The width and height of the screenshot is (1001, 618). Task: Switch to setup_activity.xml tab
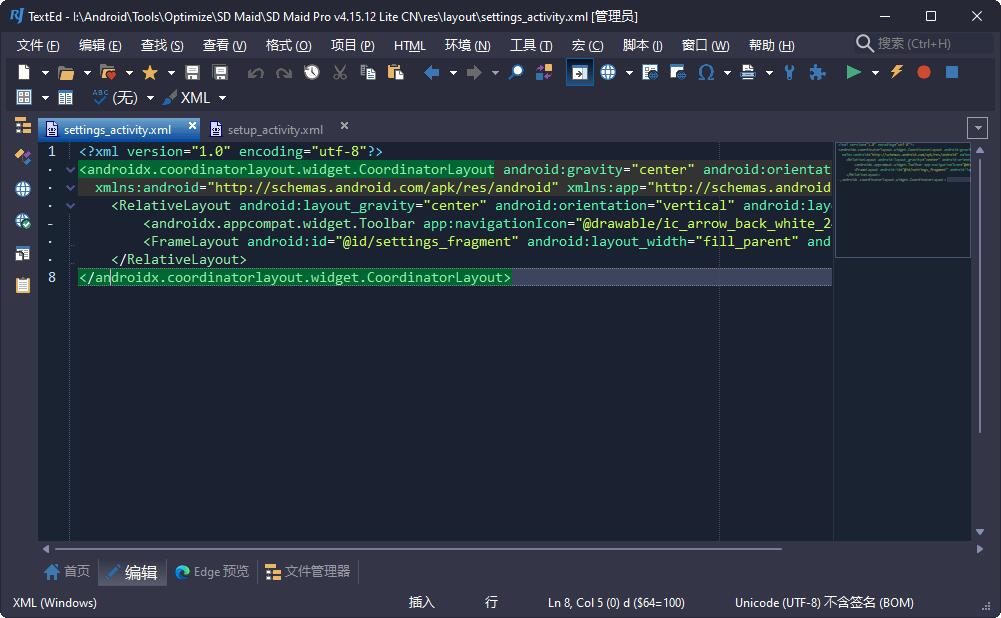(x=274, y=129)
